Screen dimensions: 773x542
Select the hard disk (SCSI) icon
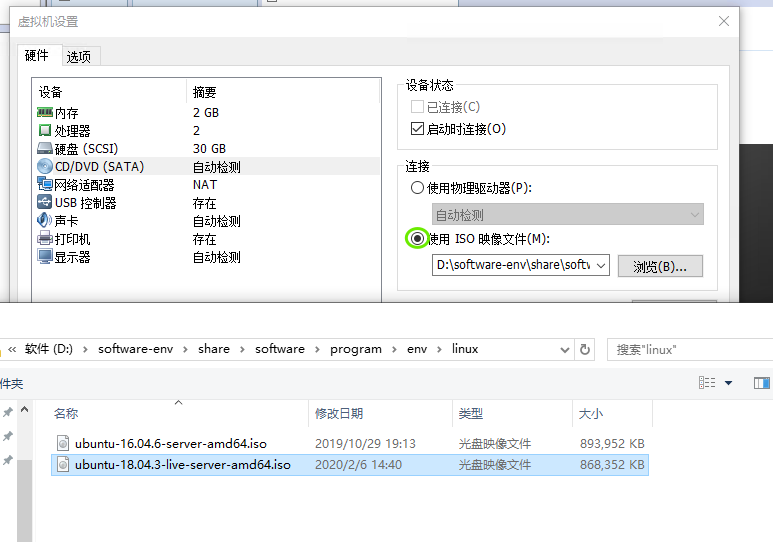point(45,148)
